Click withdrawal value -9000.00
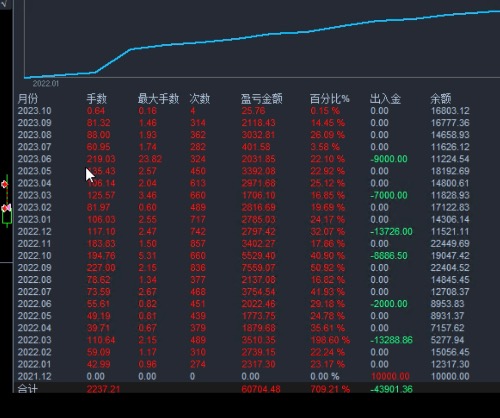500x418 pixels. [389, 159]
